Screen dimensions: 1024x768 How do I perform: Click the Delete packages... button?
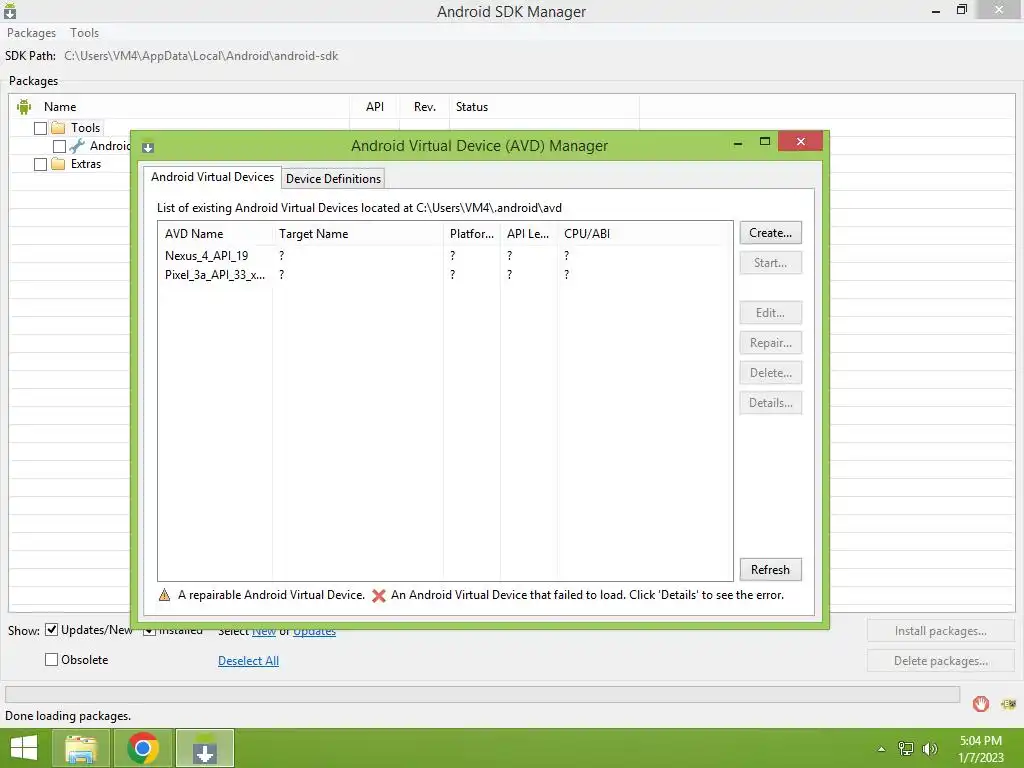pos(940,661)
